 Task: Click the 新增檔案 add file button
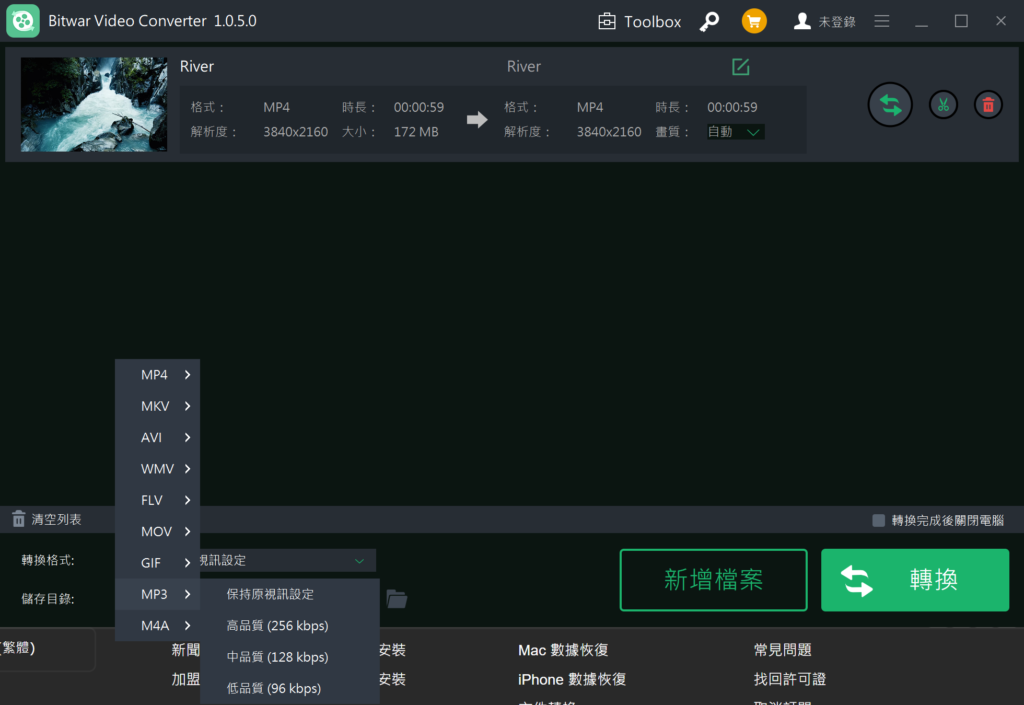[713, 579]
